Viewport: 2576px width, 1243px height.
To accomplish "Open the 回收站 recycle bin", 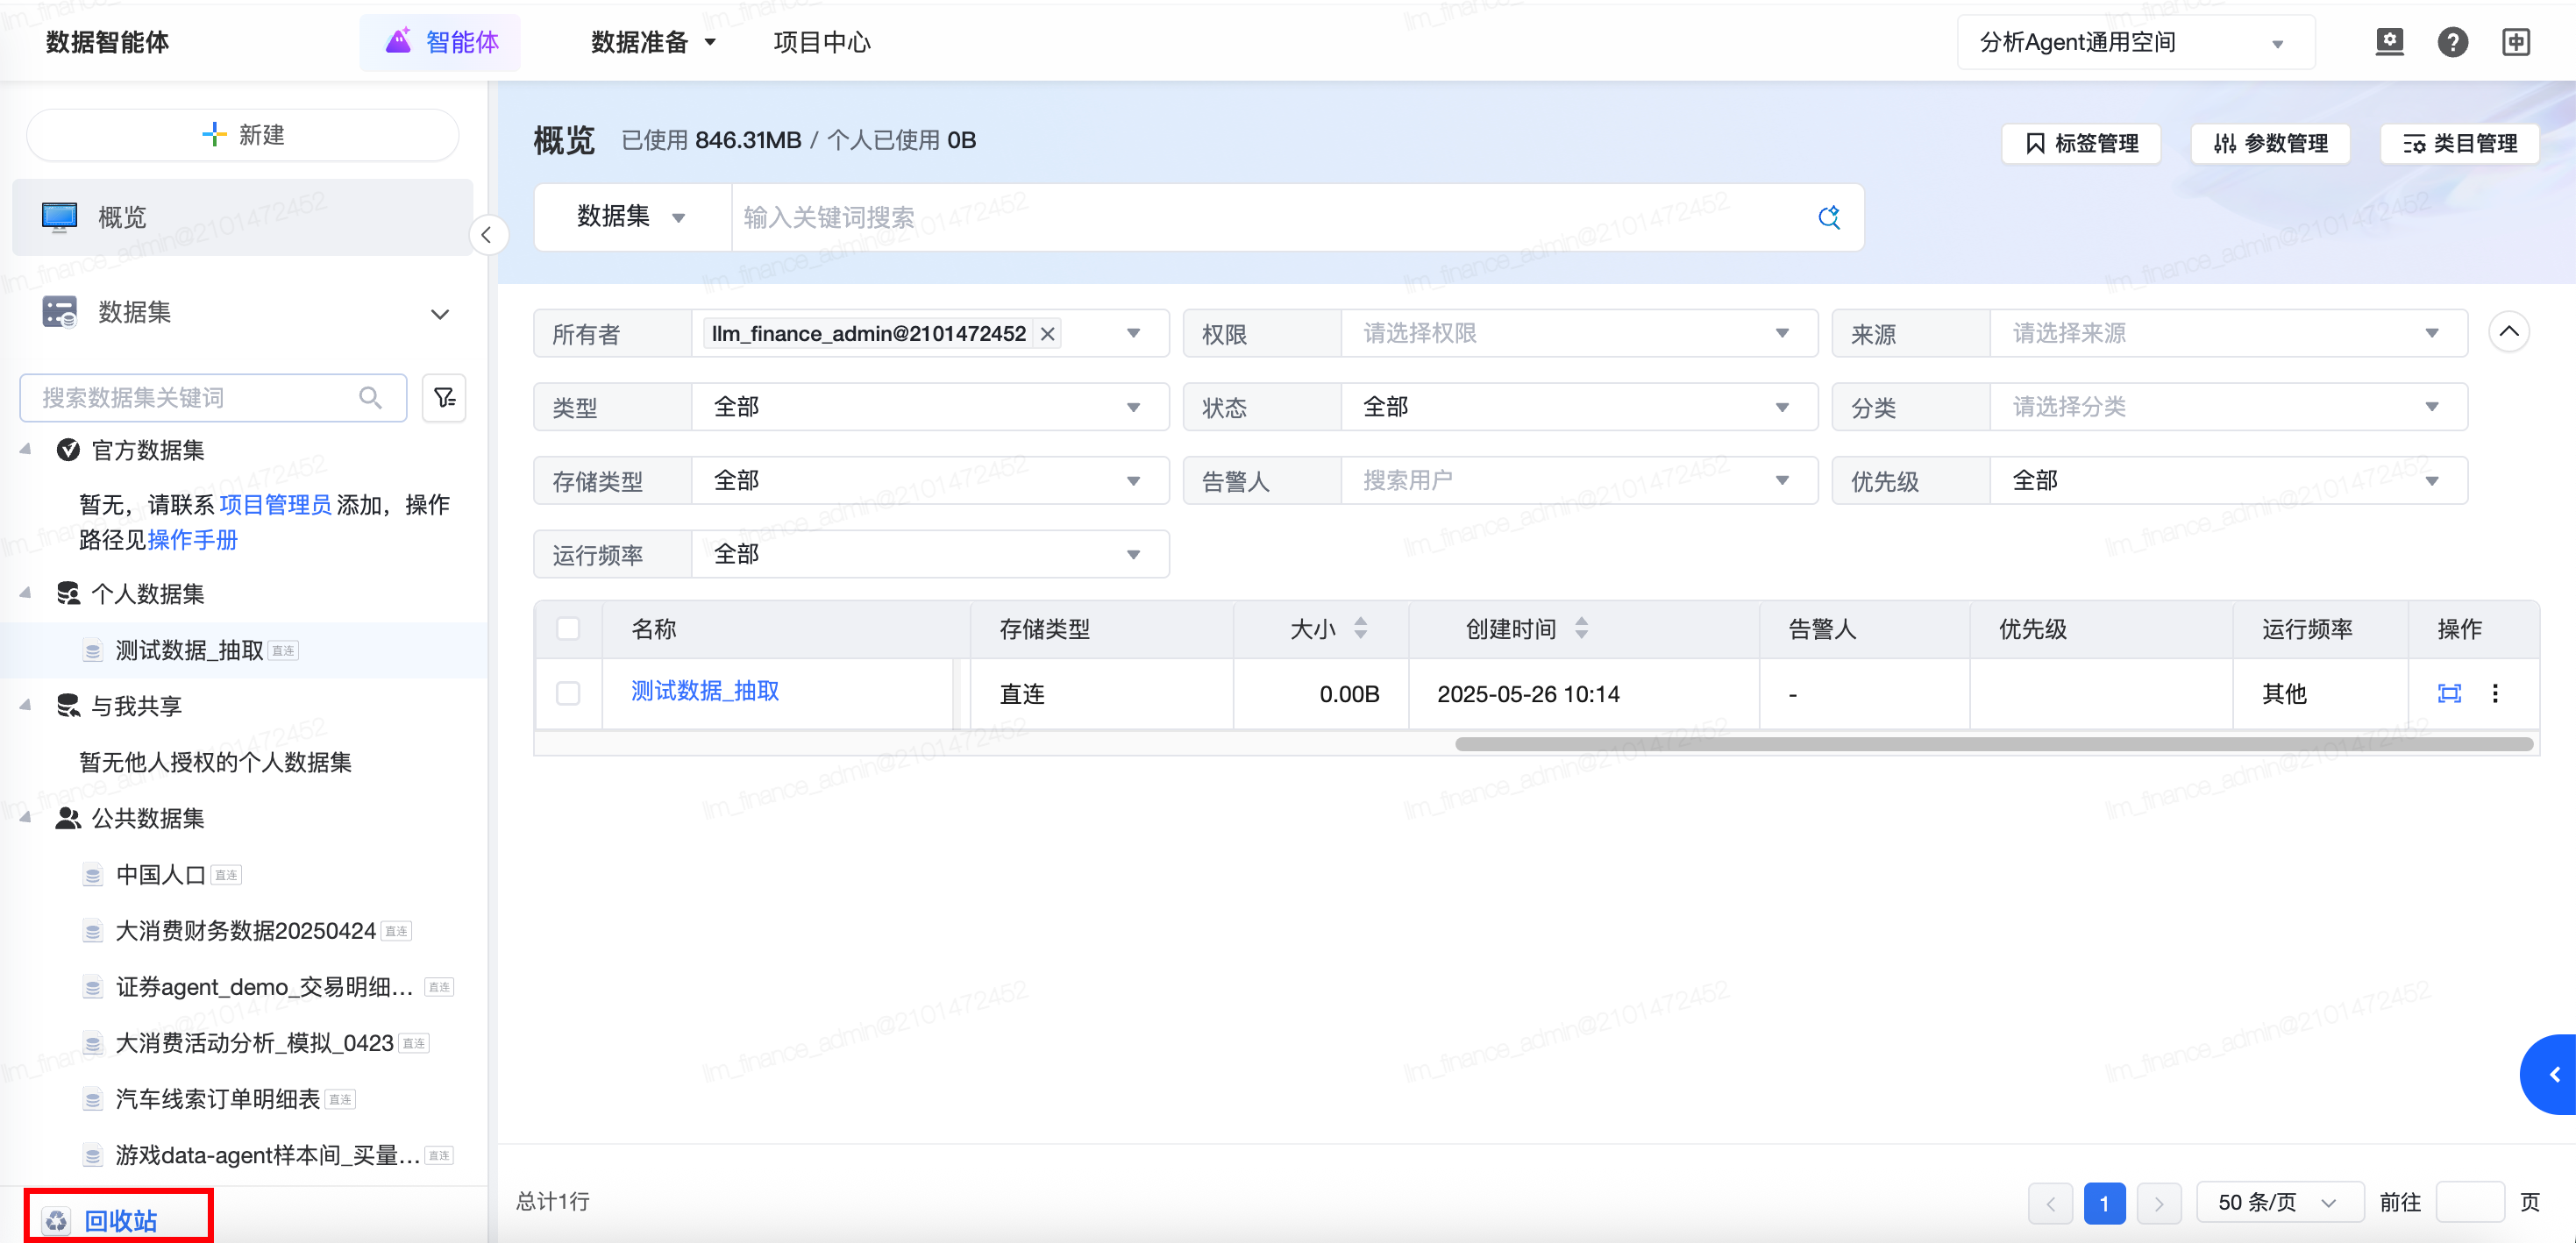I will pos(119,1220).
